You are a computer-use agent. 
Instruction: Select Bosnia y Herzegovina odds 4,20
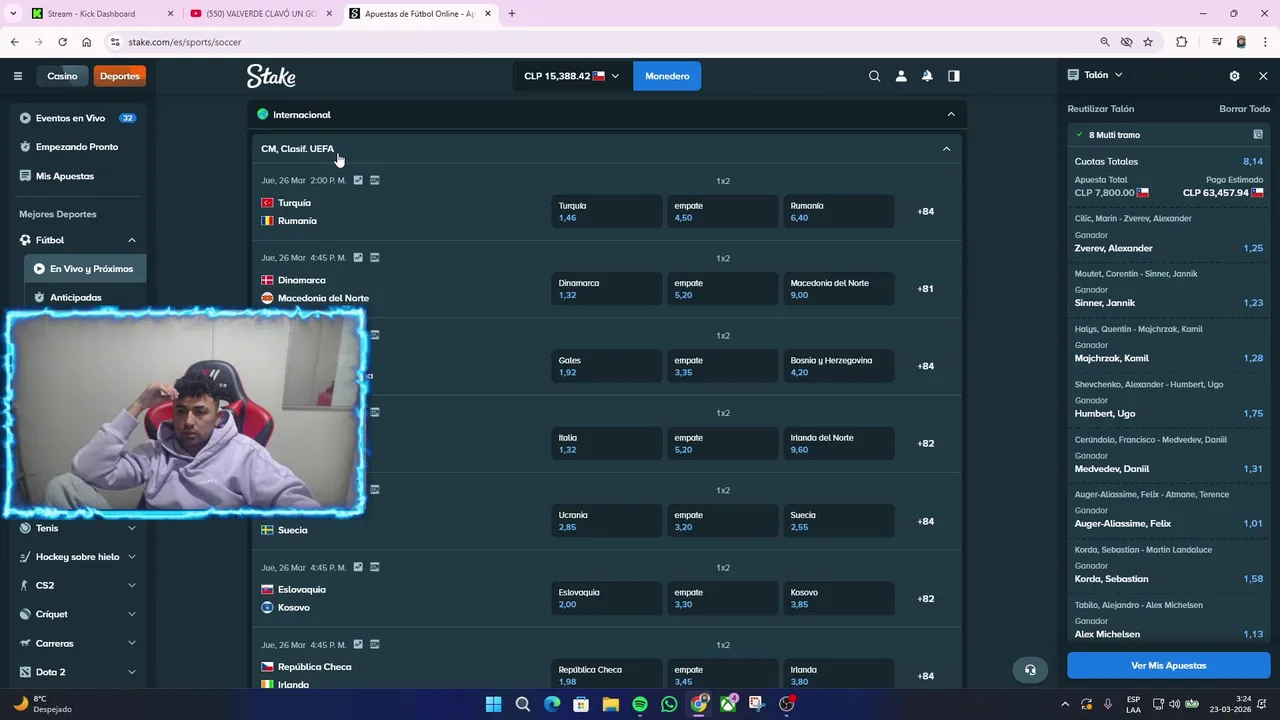(x=838, y=366)
